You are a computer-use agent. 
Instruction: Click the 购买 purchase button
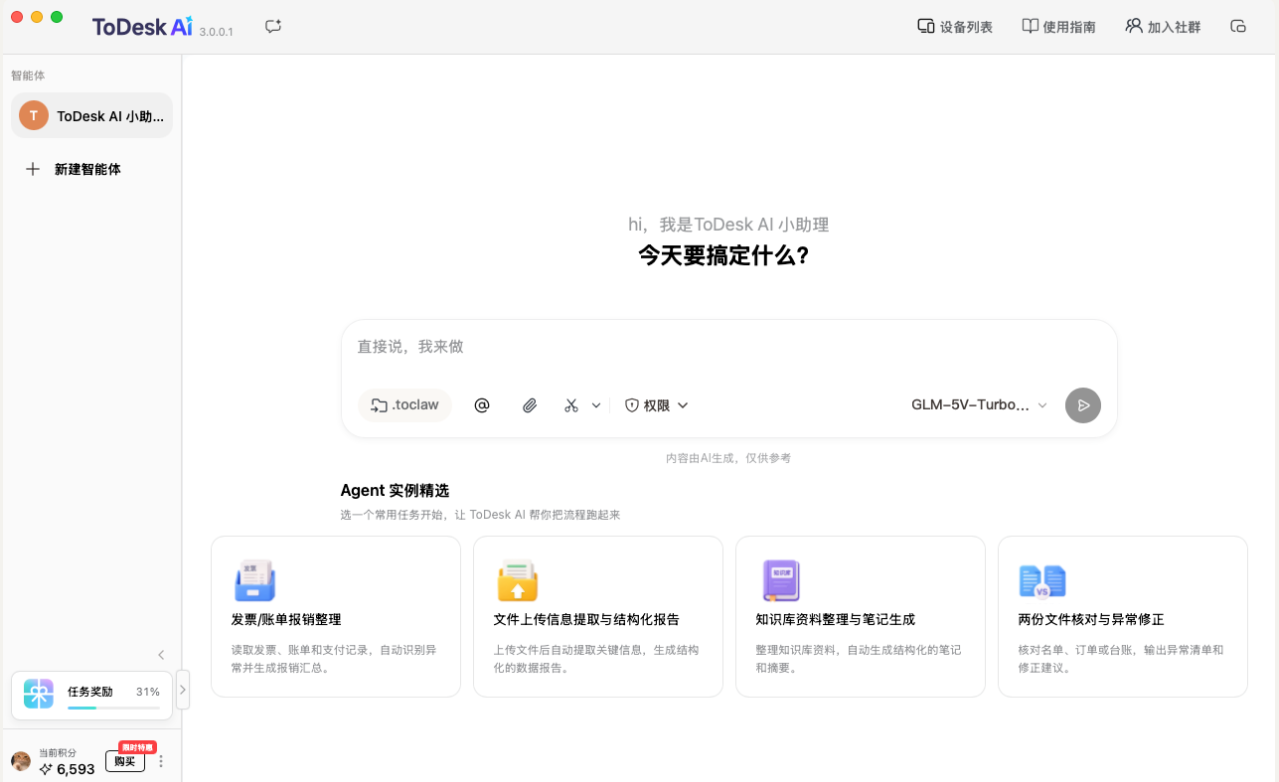point(125,761)
